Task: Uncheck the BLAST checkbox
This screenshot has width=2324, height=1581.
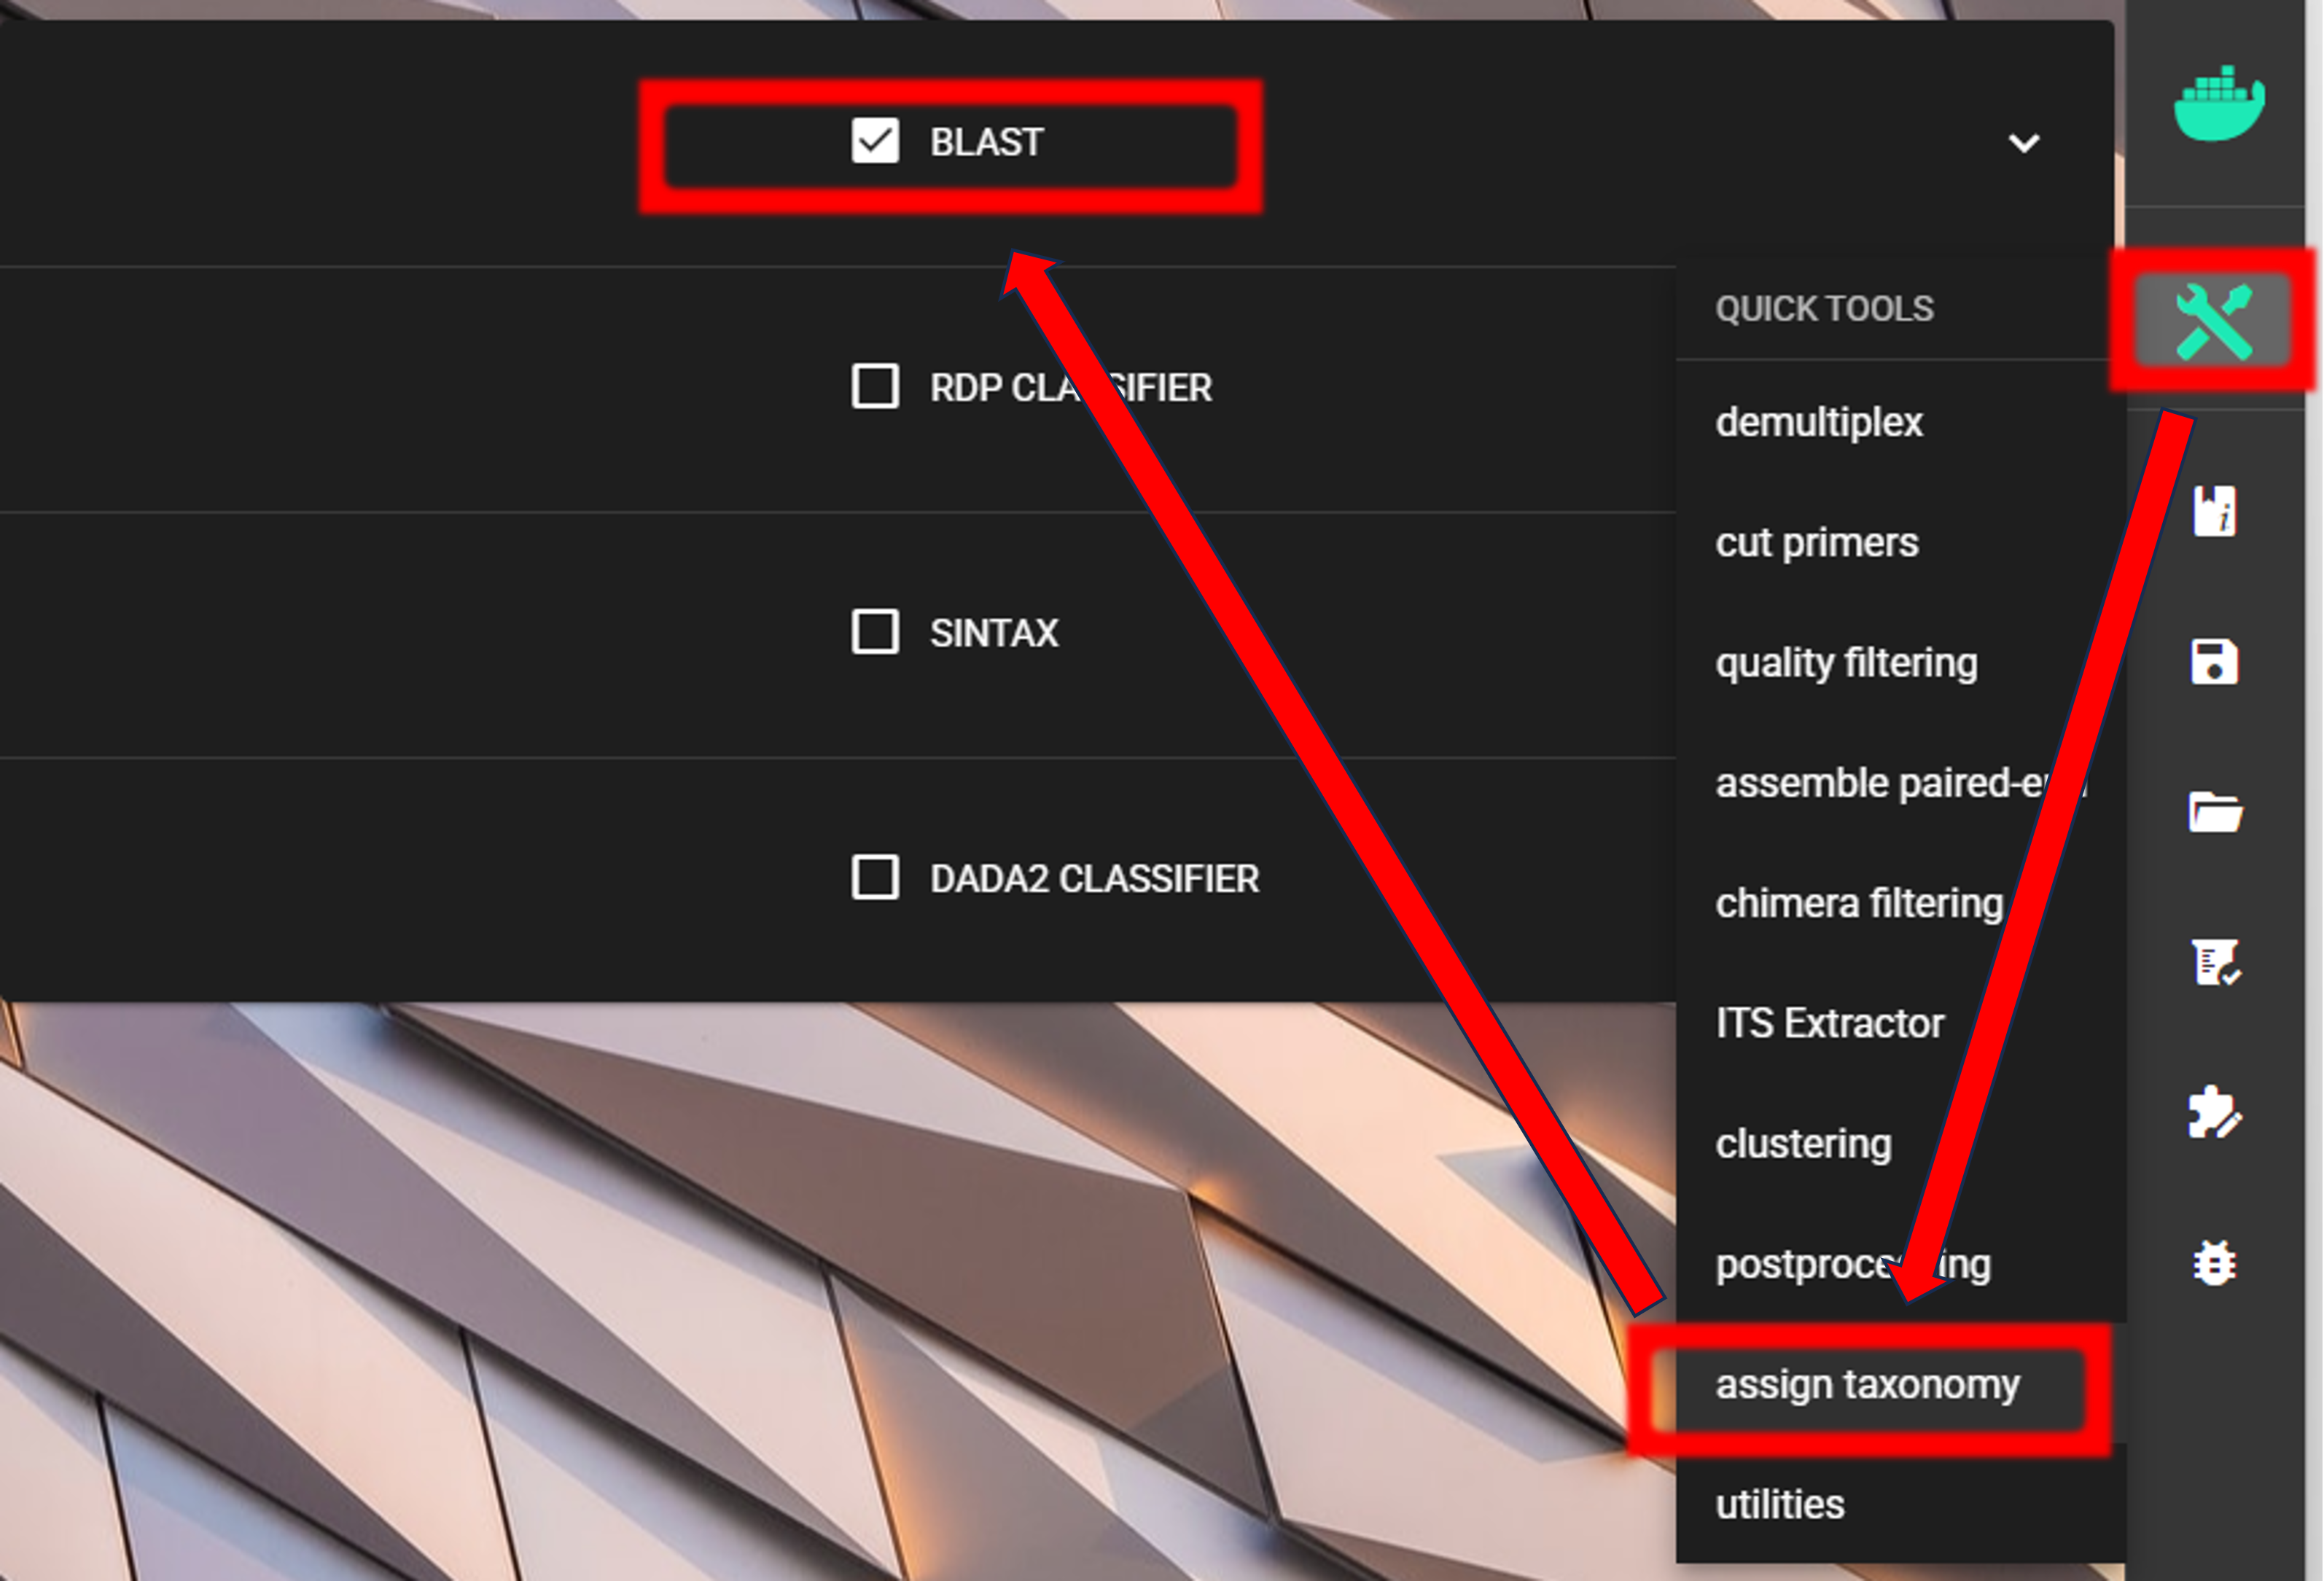Action: click(875, 141)
